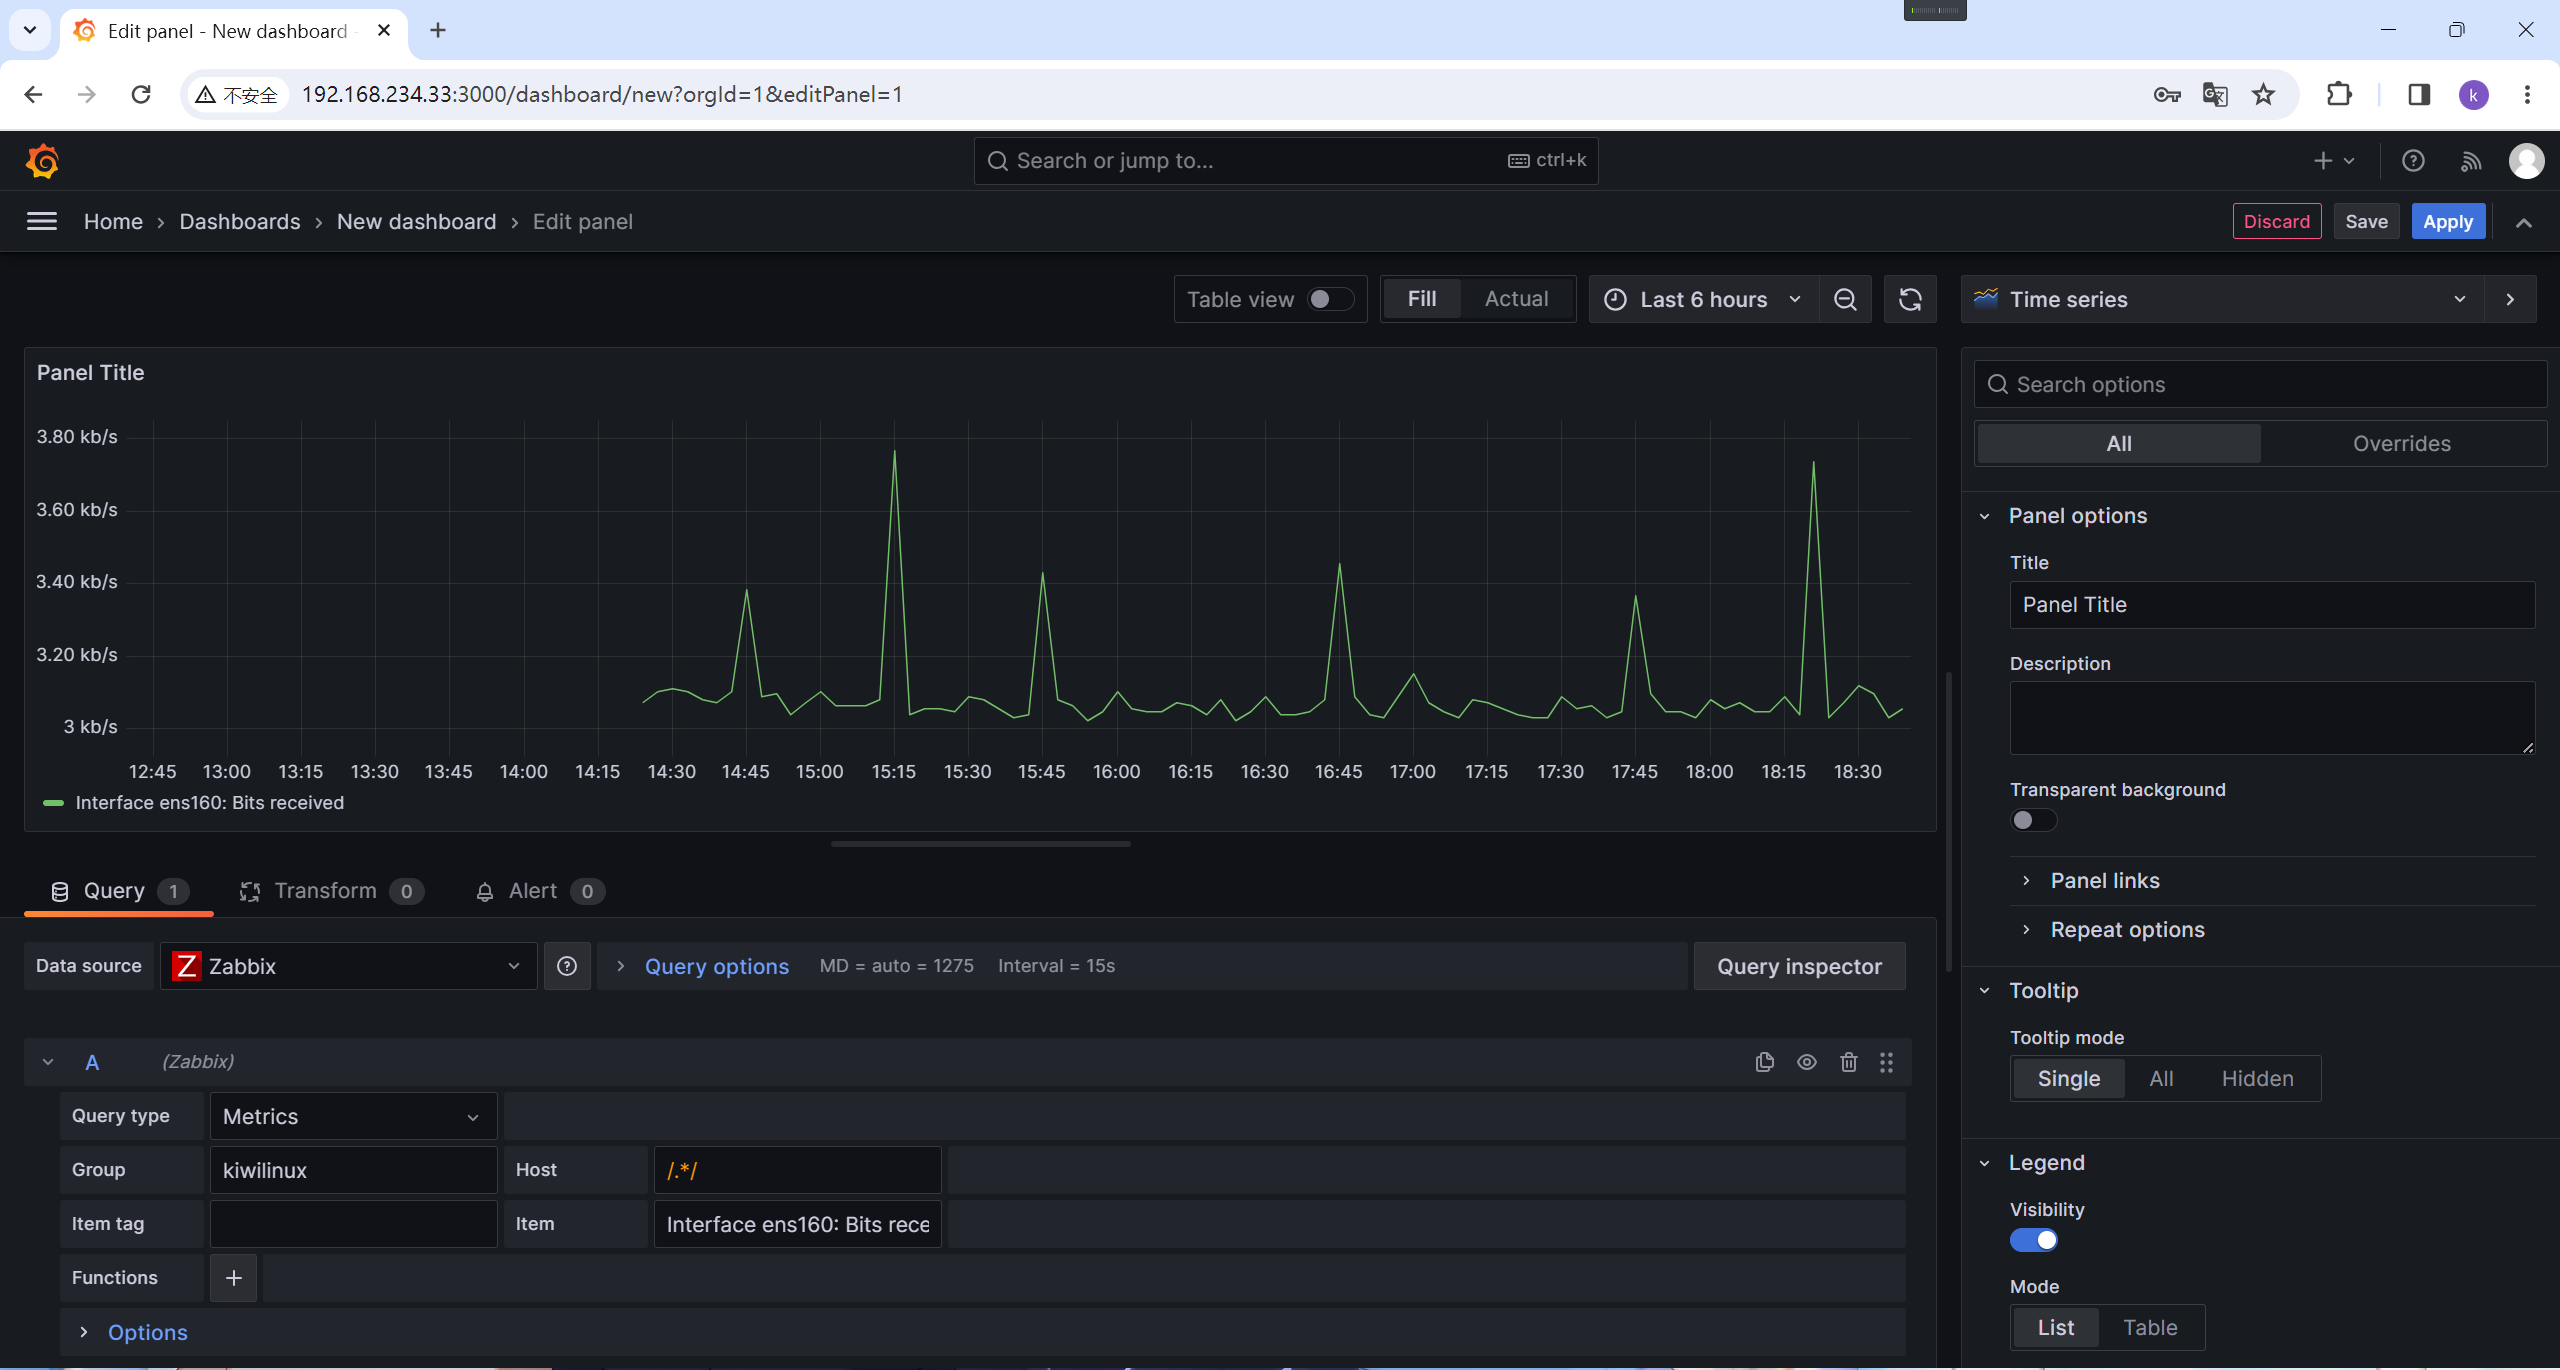Open the Google Translate icon
Image resolution: width=2560 pixels, height=1370 pixels.
pos(2215,94)
